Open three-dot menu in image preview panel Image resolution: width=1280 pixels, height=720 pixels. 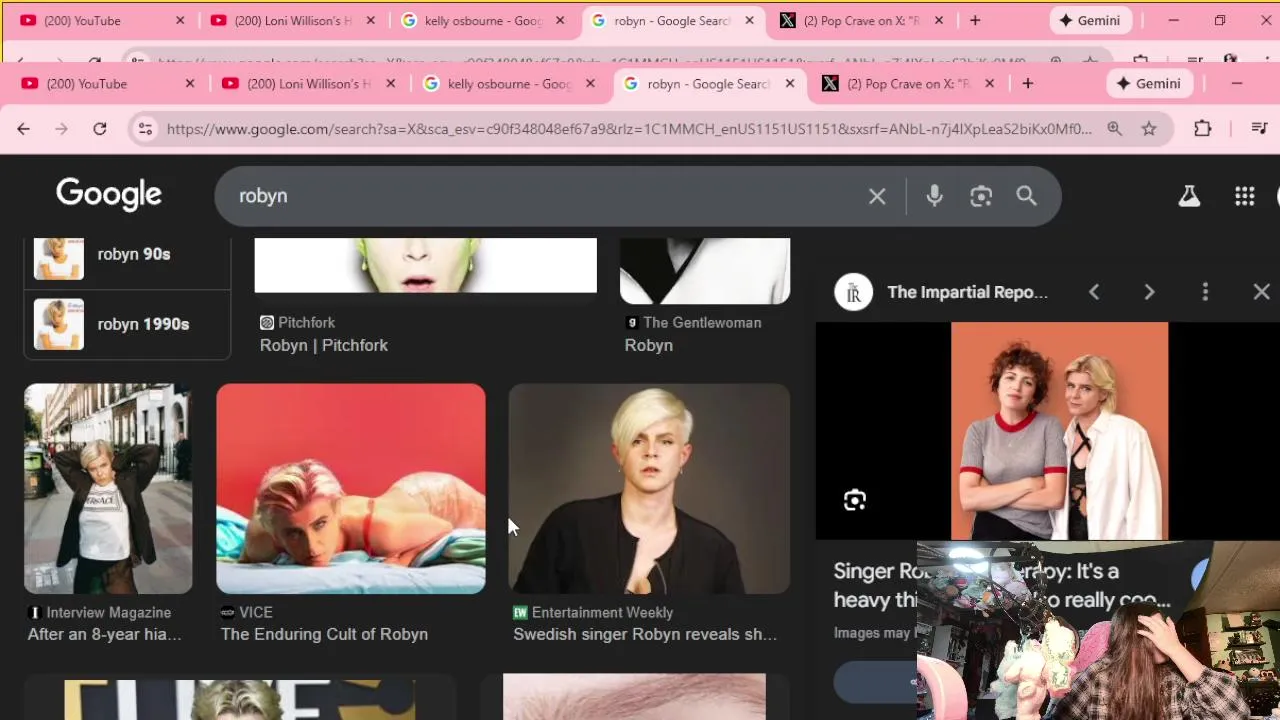[1205, 292]
